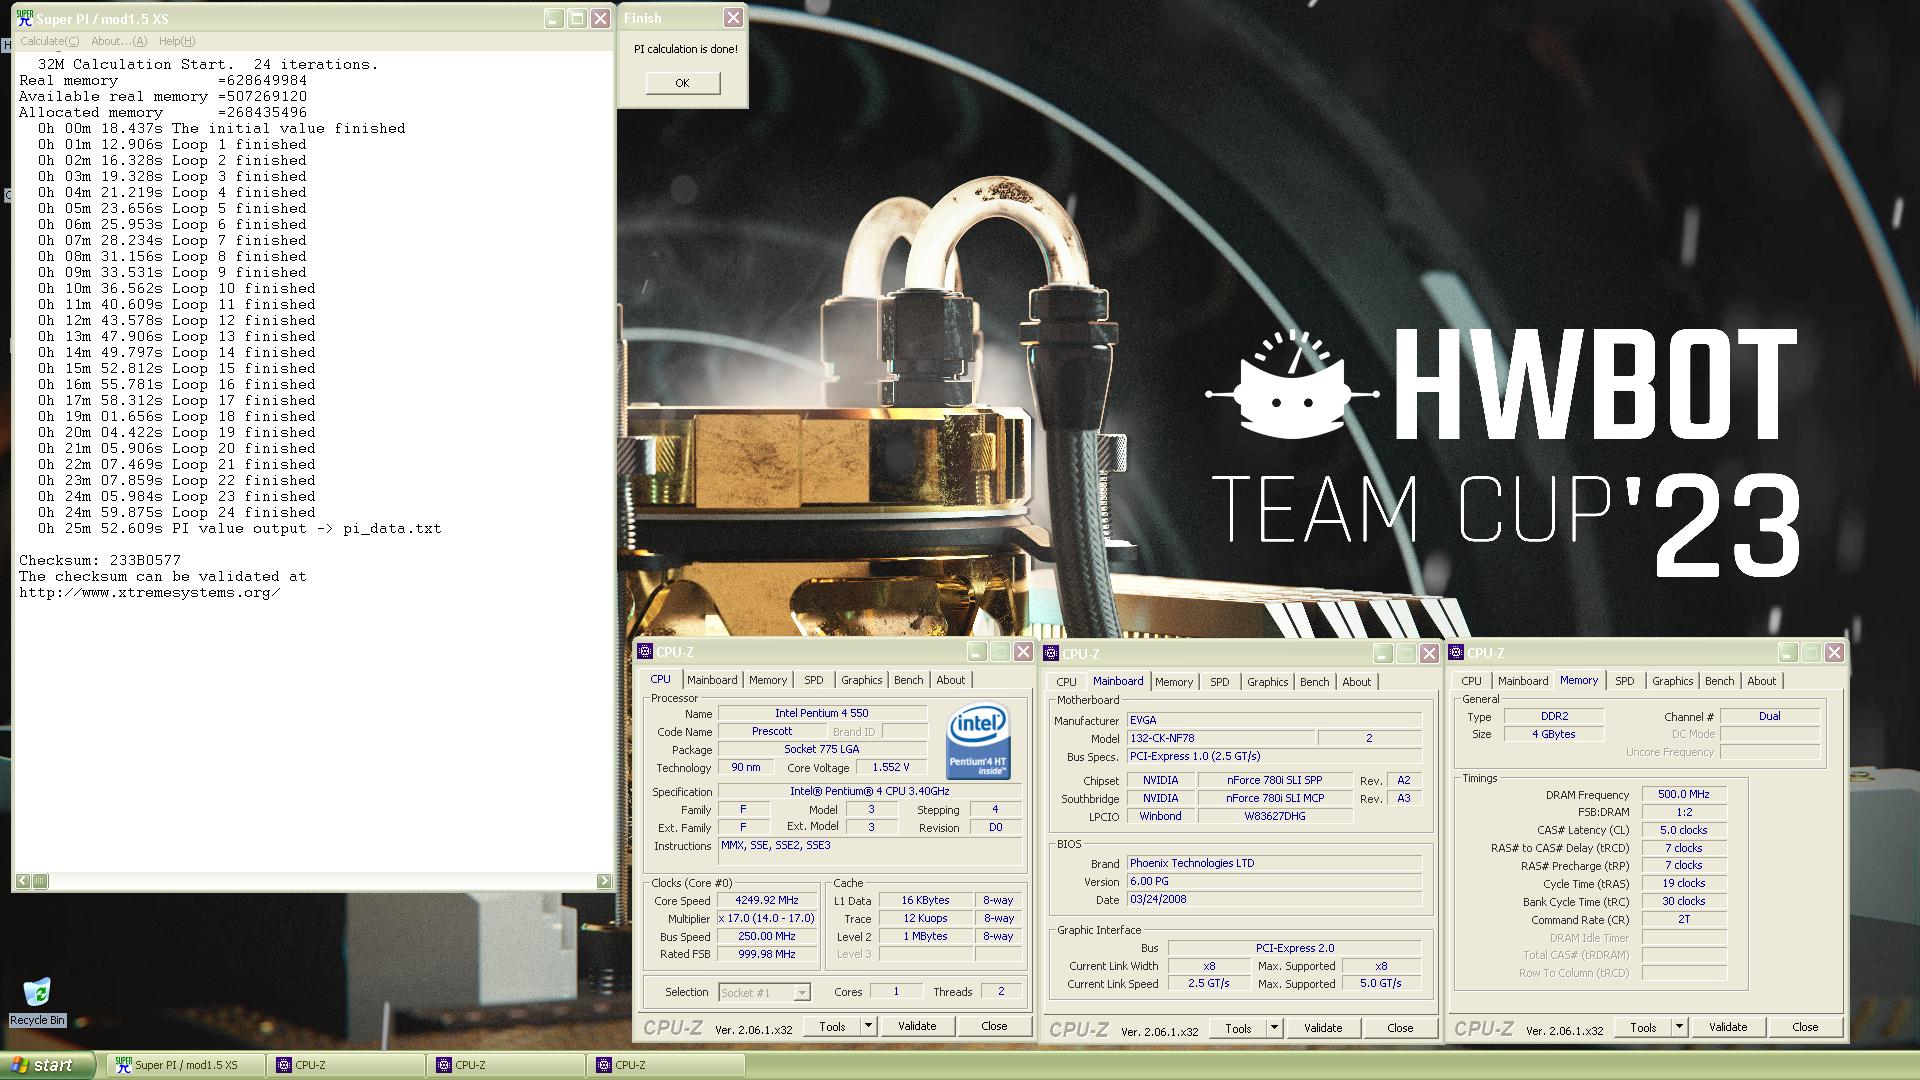Expand Tools dropdown arrow in Memory window

pyautogui.click(x=1679, y=1027)
